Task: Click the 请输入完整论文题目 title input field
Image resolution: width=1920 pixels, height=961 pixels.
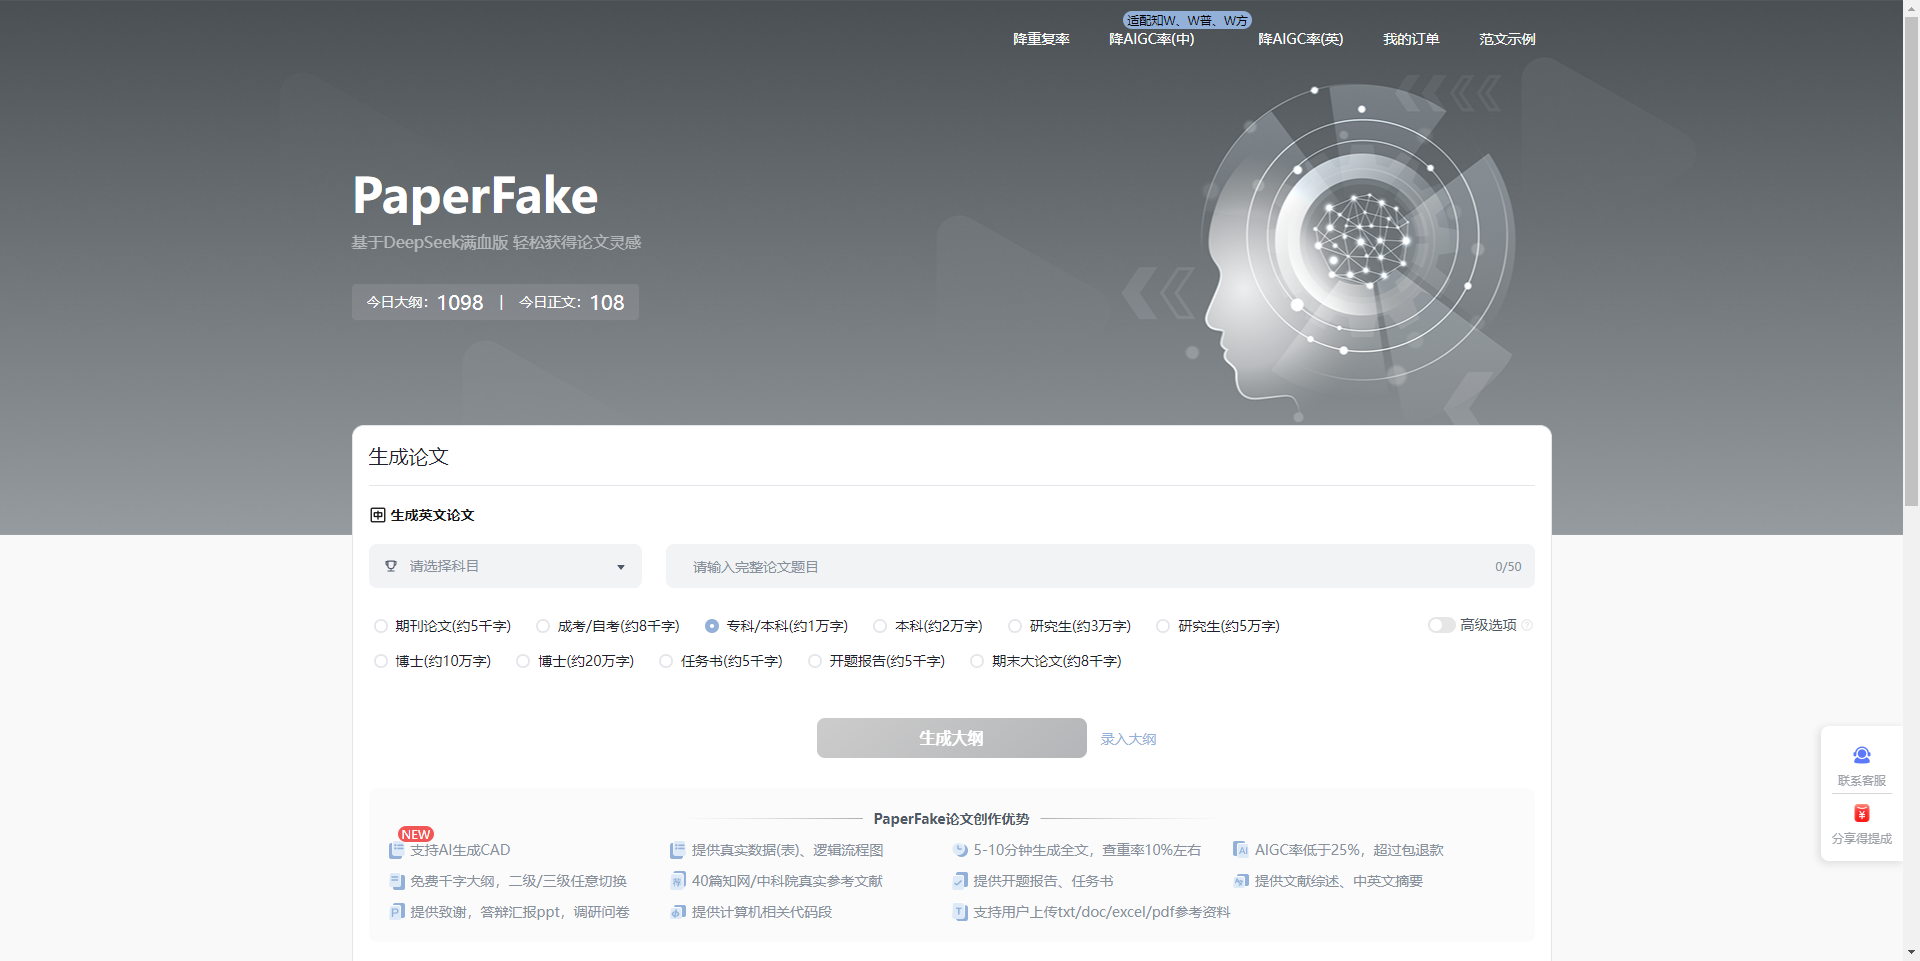Action: pyautogui.click(x=1100, y=566)
